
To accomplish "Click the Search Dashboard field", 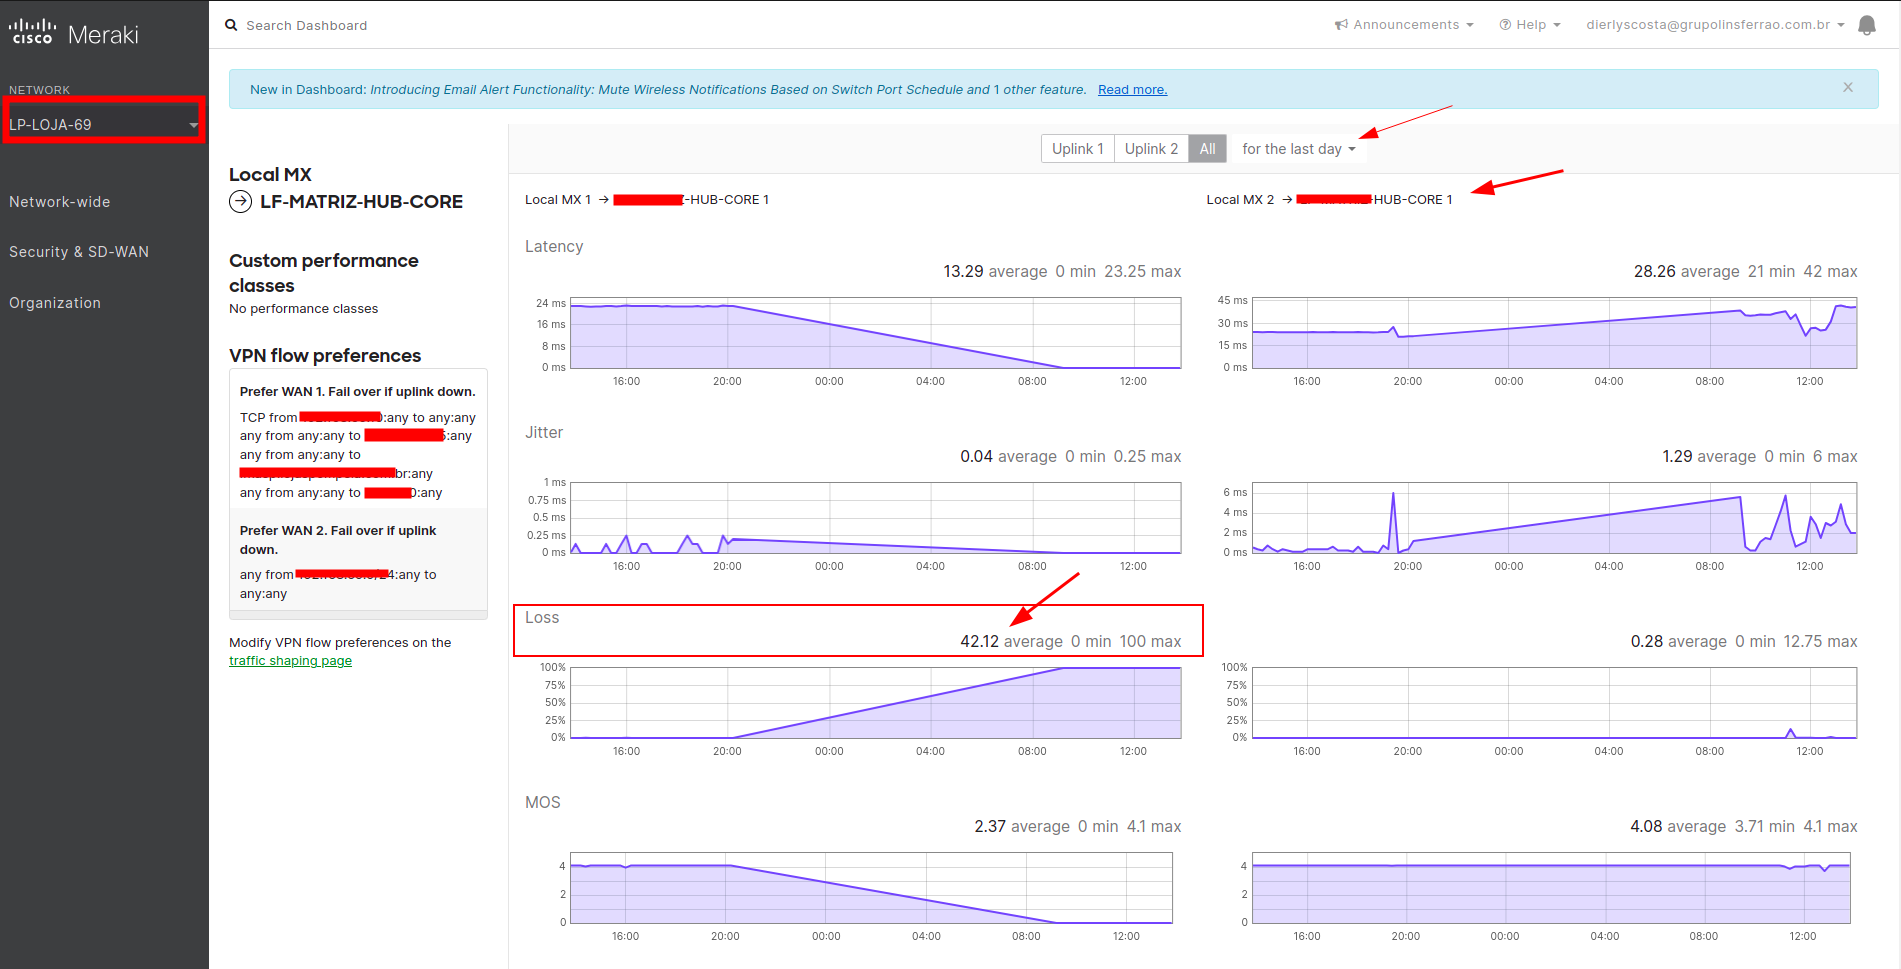I will pyautogui.click(x=306, y=25).
